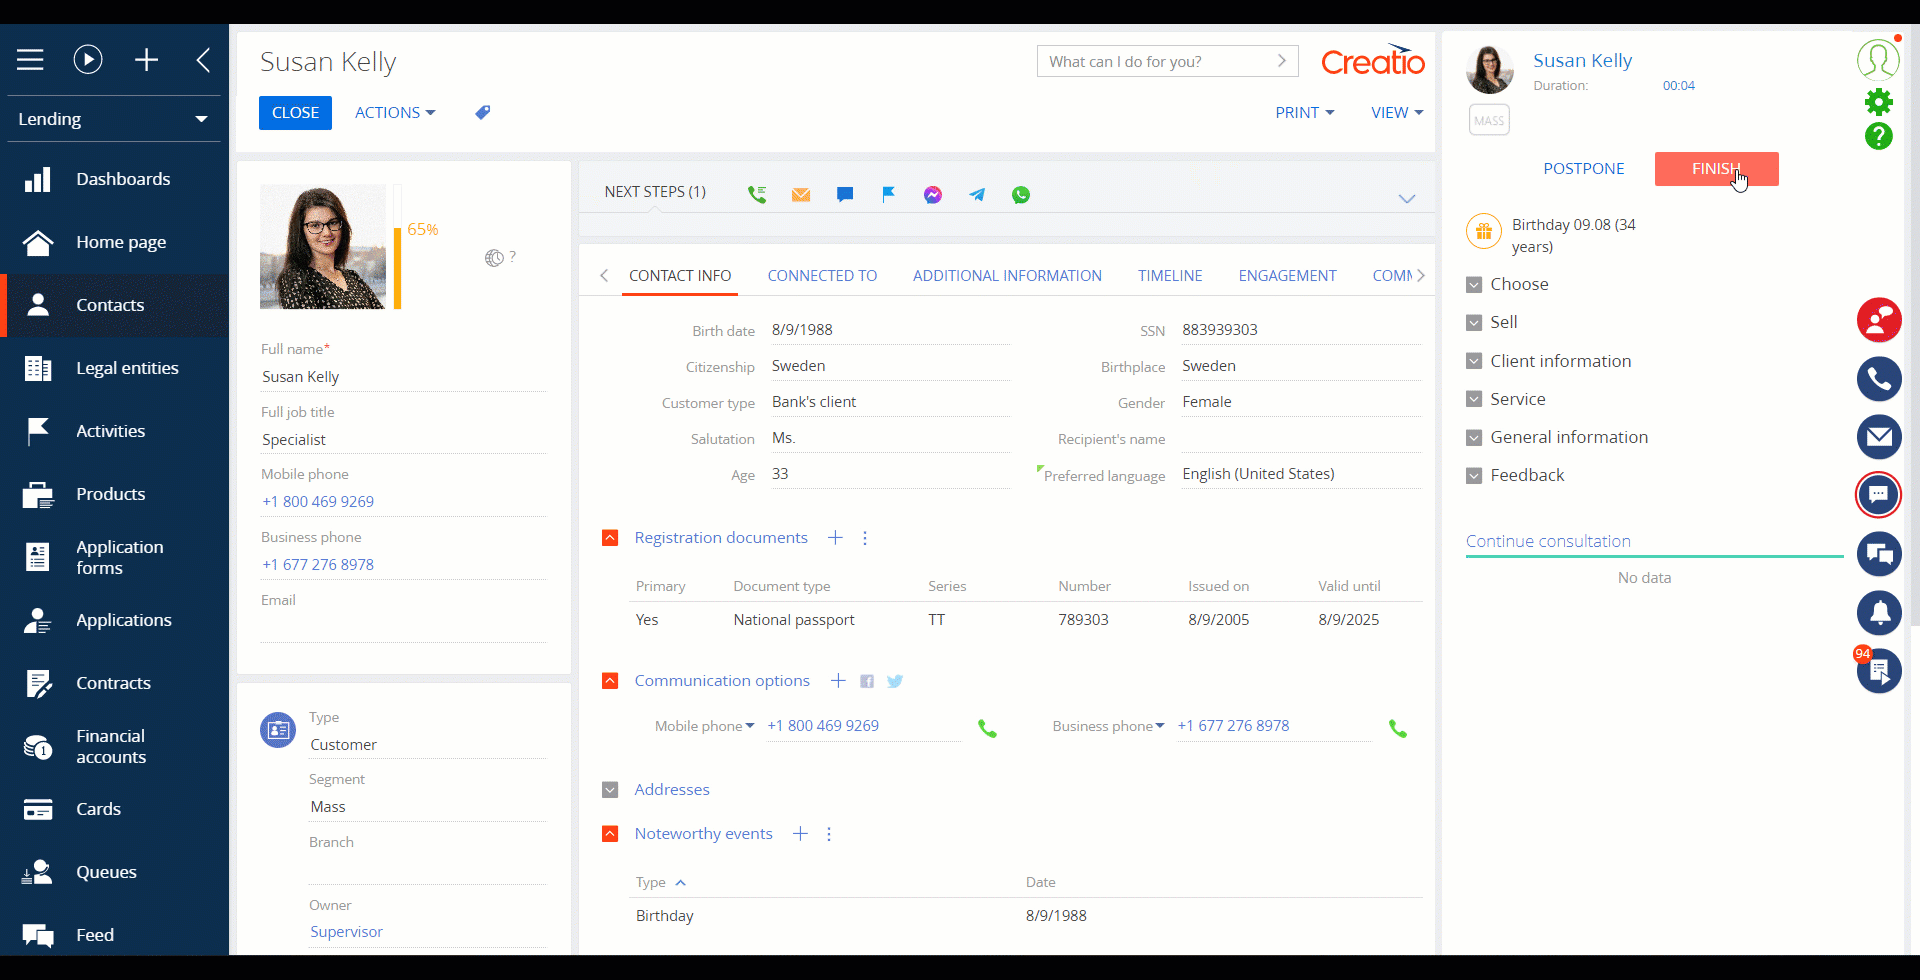Expand the Addresses section
This screenshot has height=980, width=1920.
610,790
